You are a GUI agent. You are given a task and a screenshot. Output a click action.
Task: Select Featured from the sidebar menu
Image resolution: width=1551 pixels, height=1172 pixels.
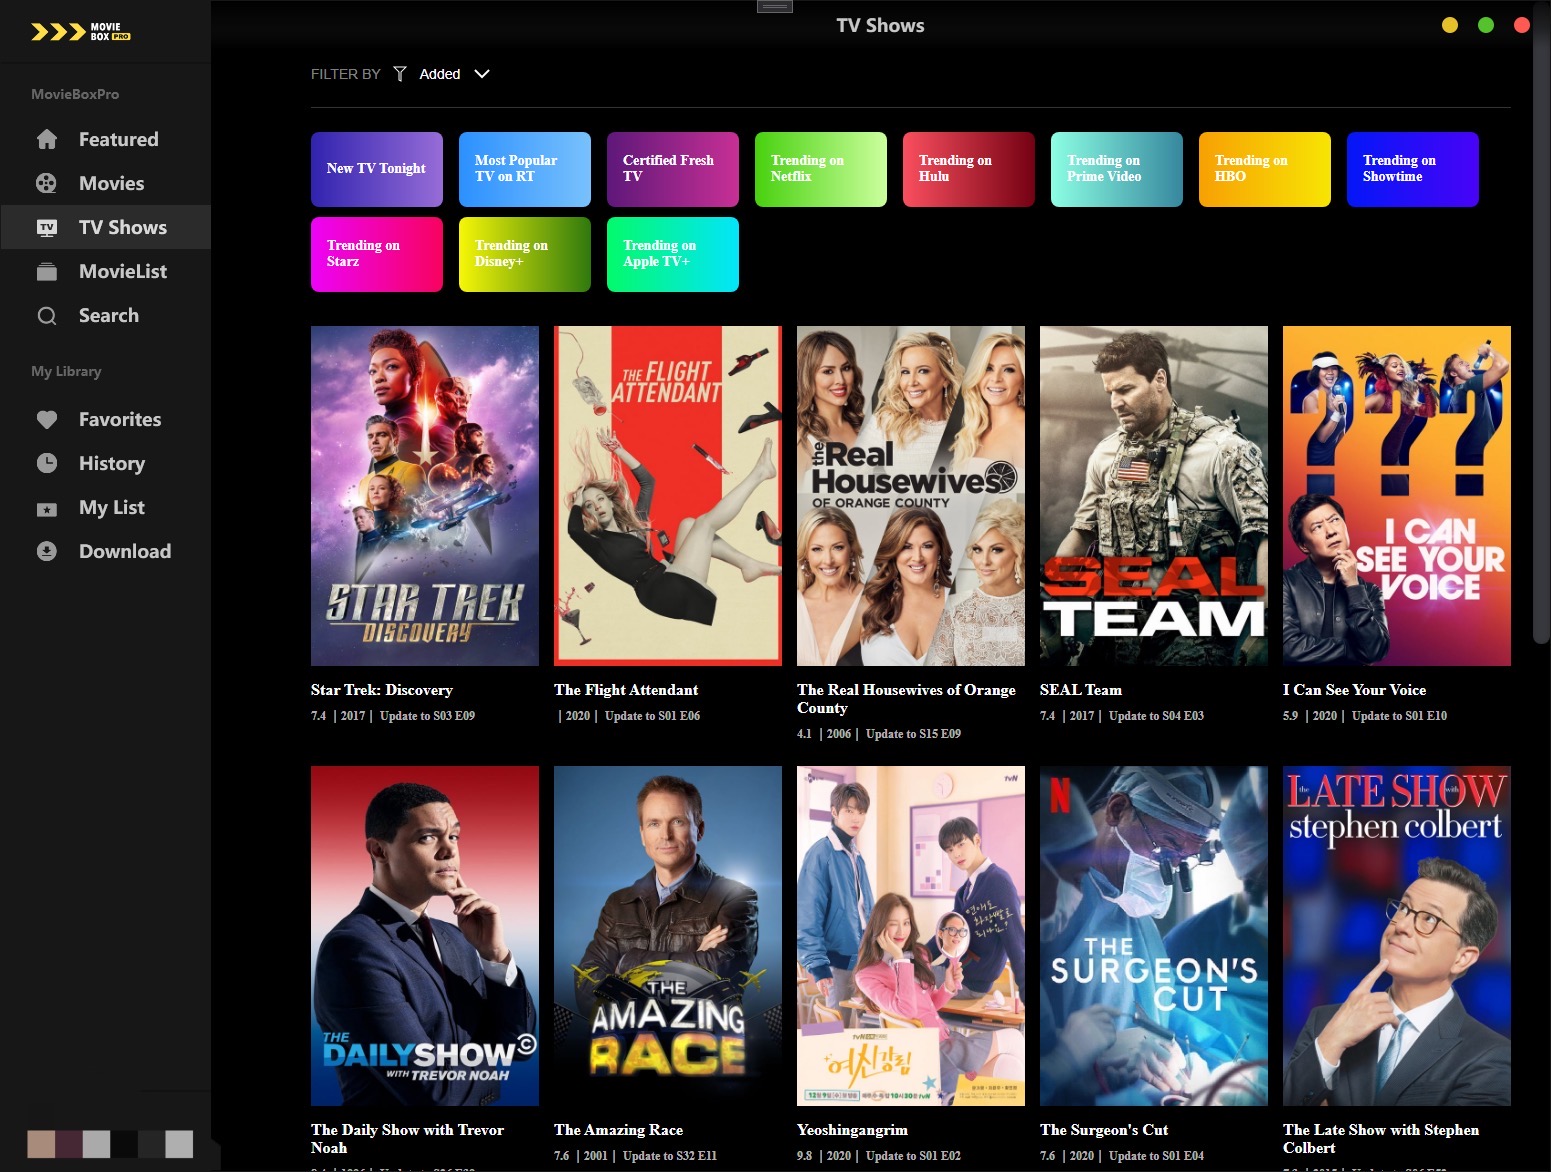118,139
